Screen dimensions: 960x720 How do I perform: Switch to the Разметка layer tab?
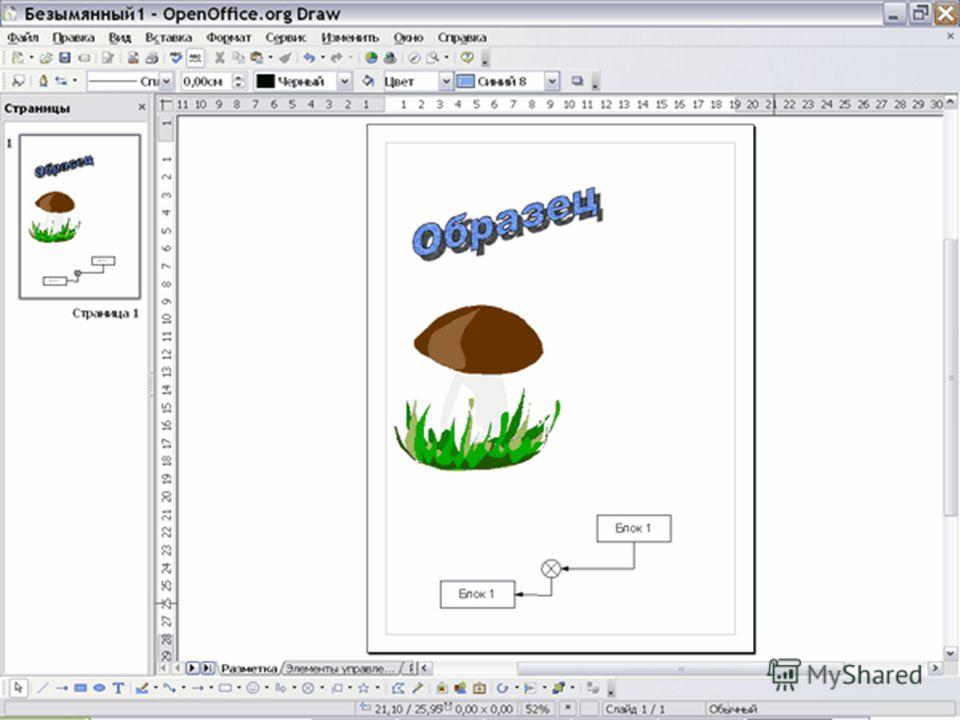[249, 668]
